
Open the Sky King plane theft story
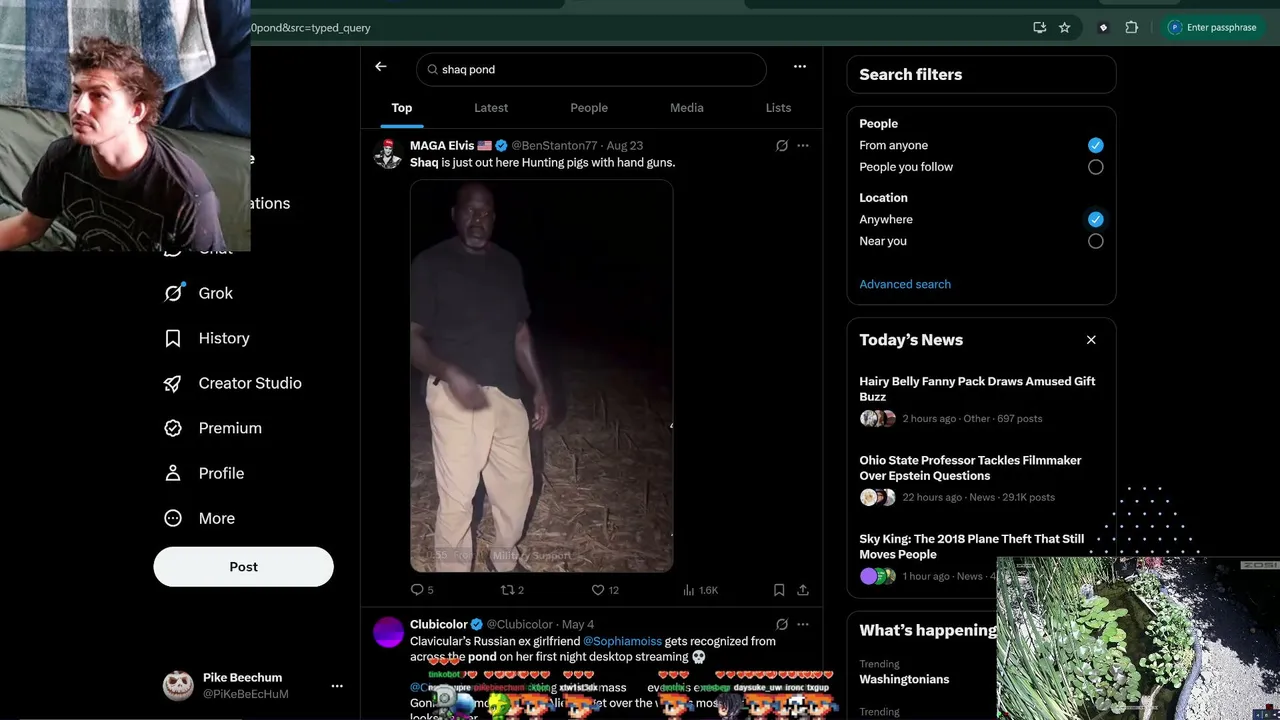(980, 556)
